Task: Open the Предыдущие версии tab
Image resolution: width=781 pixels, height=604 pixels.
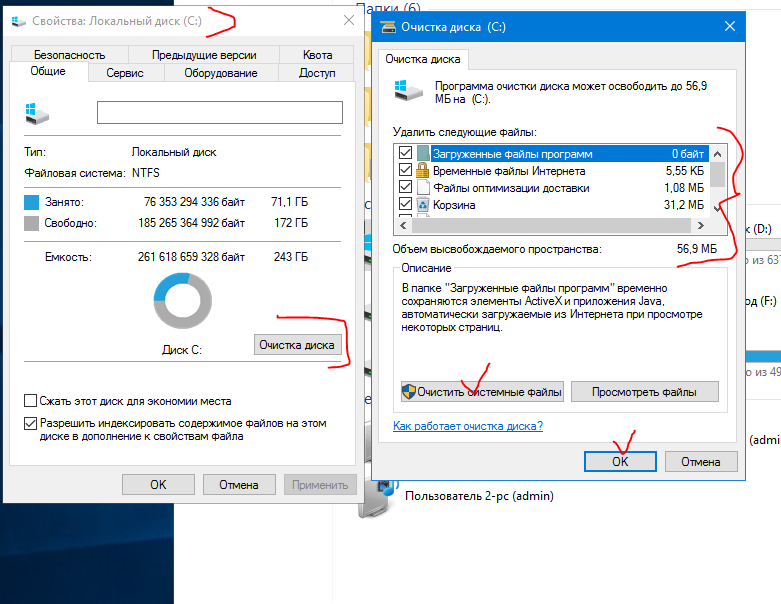Action: (x=204, y=55)
